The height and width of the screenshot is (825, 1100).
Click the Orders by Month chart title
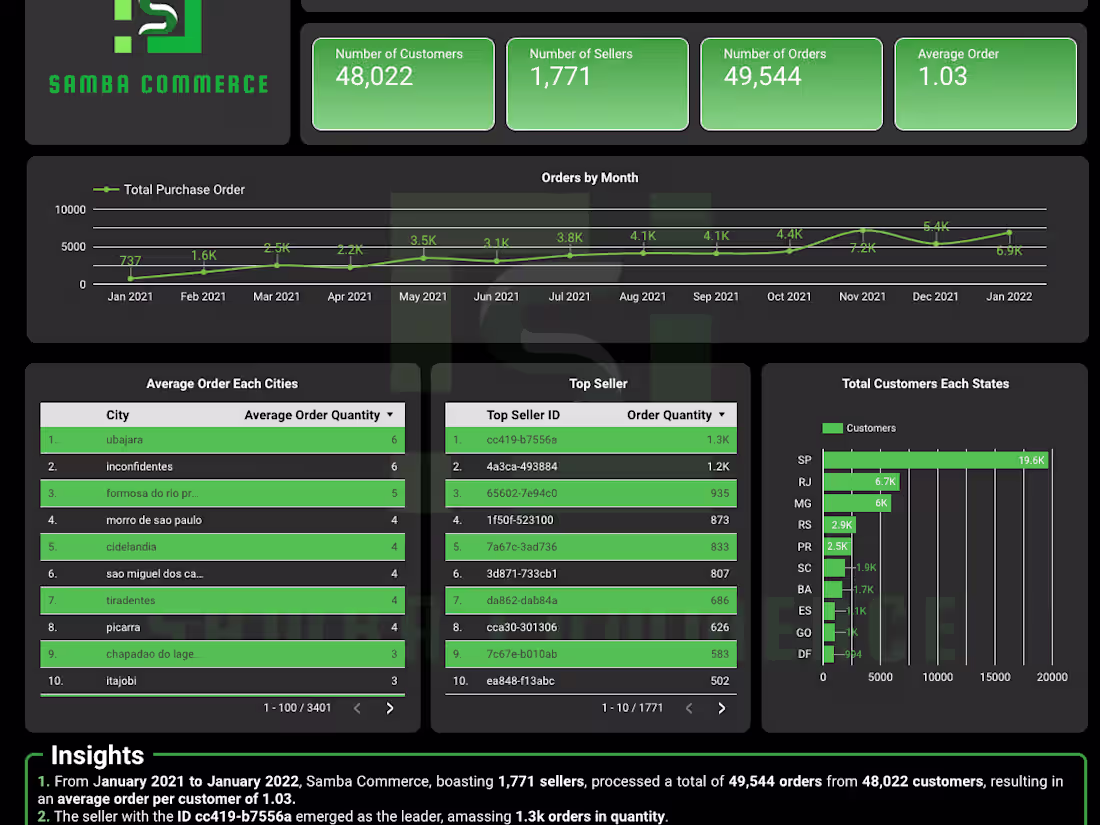[x=590, y=177]
